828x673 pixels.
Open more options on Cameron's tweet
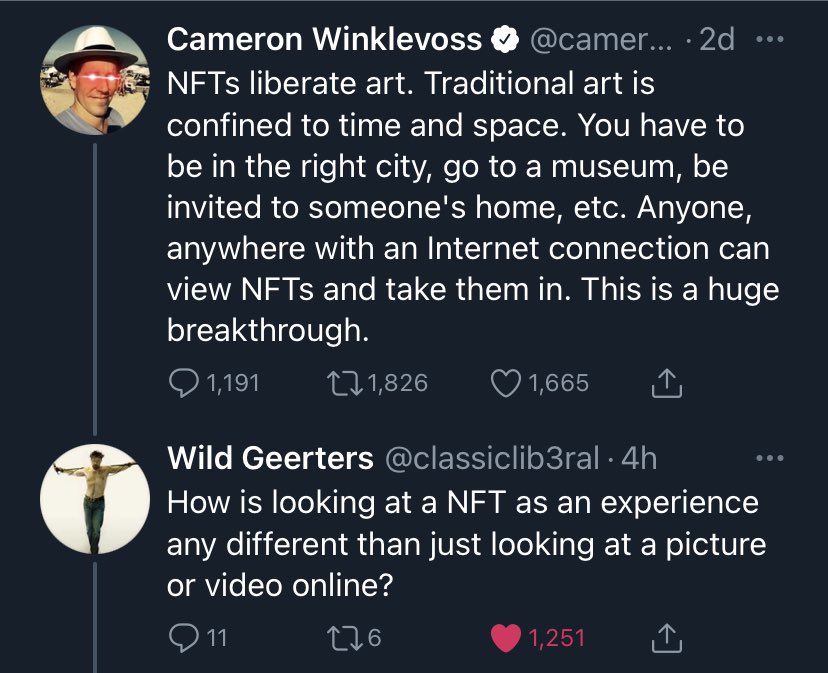[x=767, y=40]
